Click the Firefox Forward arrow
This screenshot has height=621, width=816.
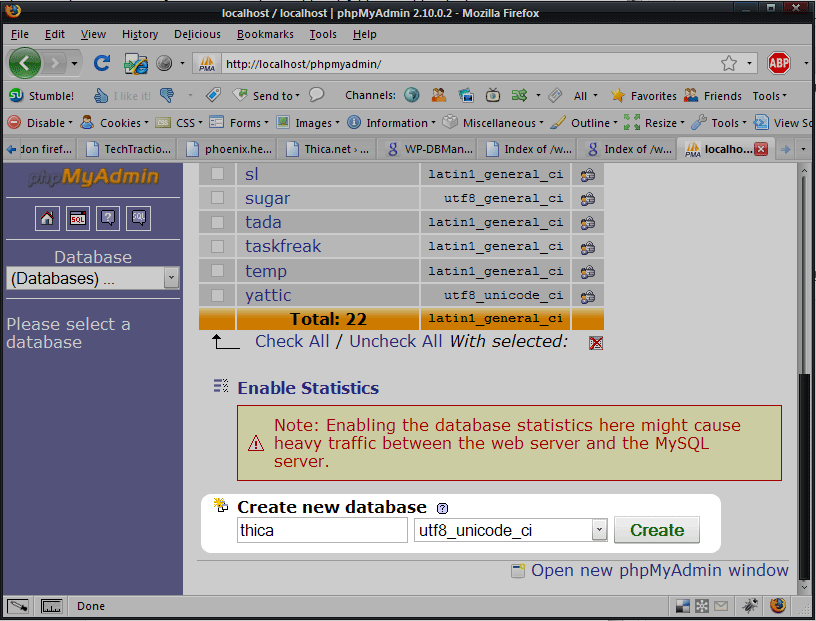click(x=54, y=64)
